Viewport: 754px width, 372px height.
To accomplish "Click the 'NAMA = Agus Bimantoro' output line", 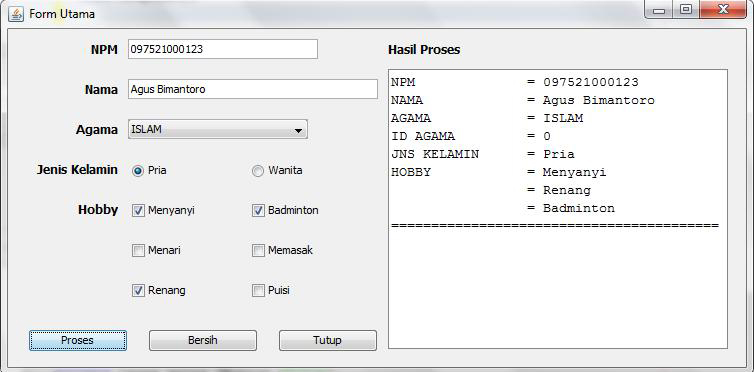I will [x=523, y=100].
